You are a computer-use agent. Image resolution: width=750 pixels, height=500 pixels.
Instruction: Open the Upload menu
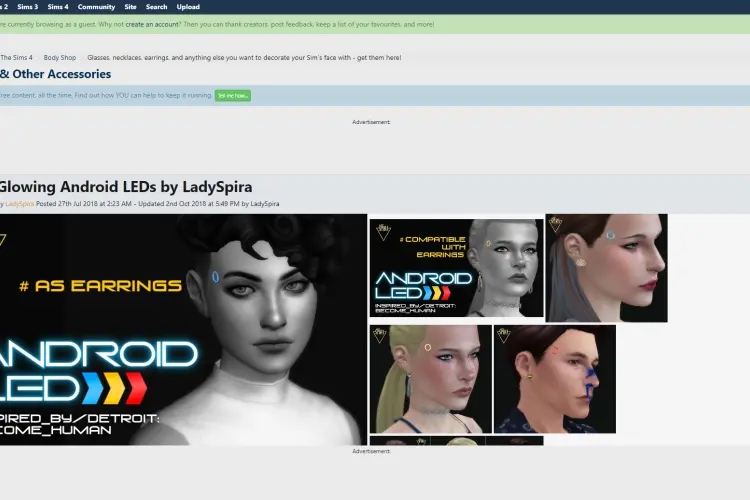[188, 7]
